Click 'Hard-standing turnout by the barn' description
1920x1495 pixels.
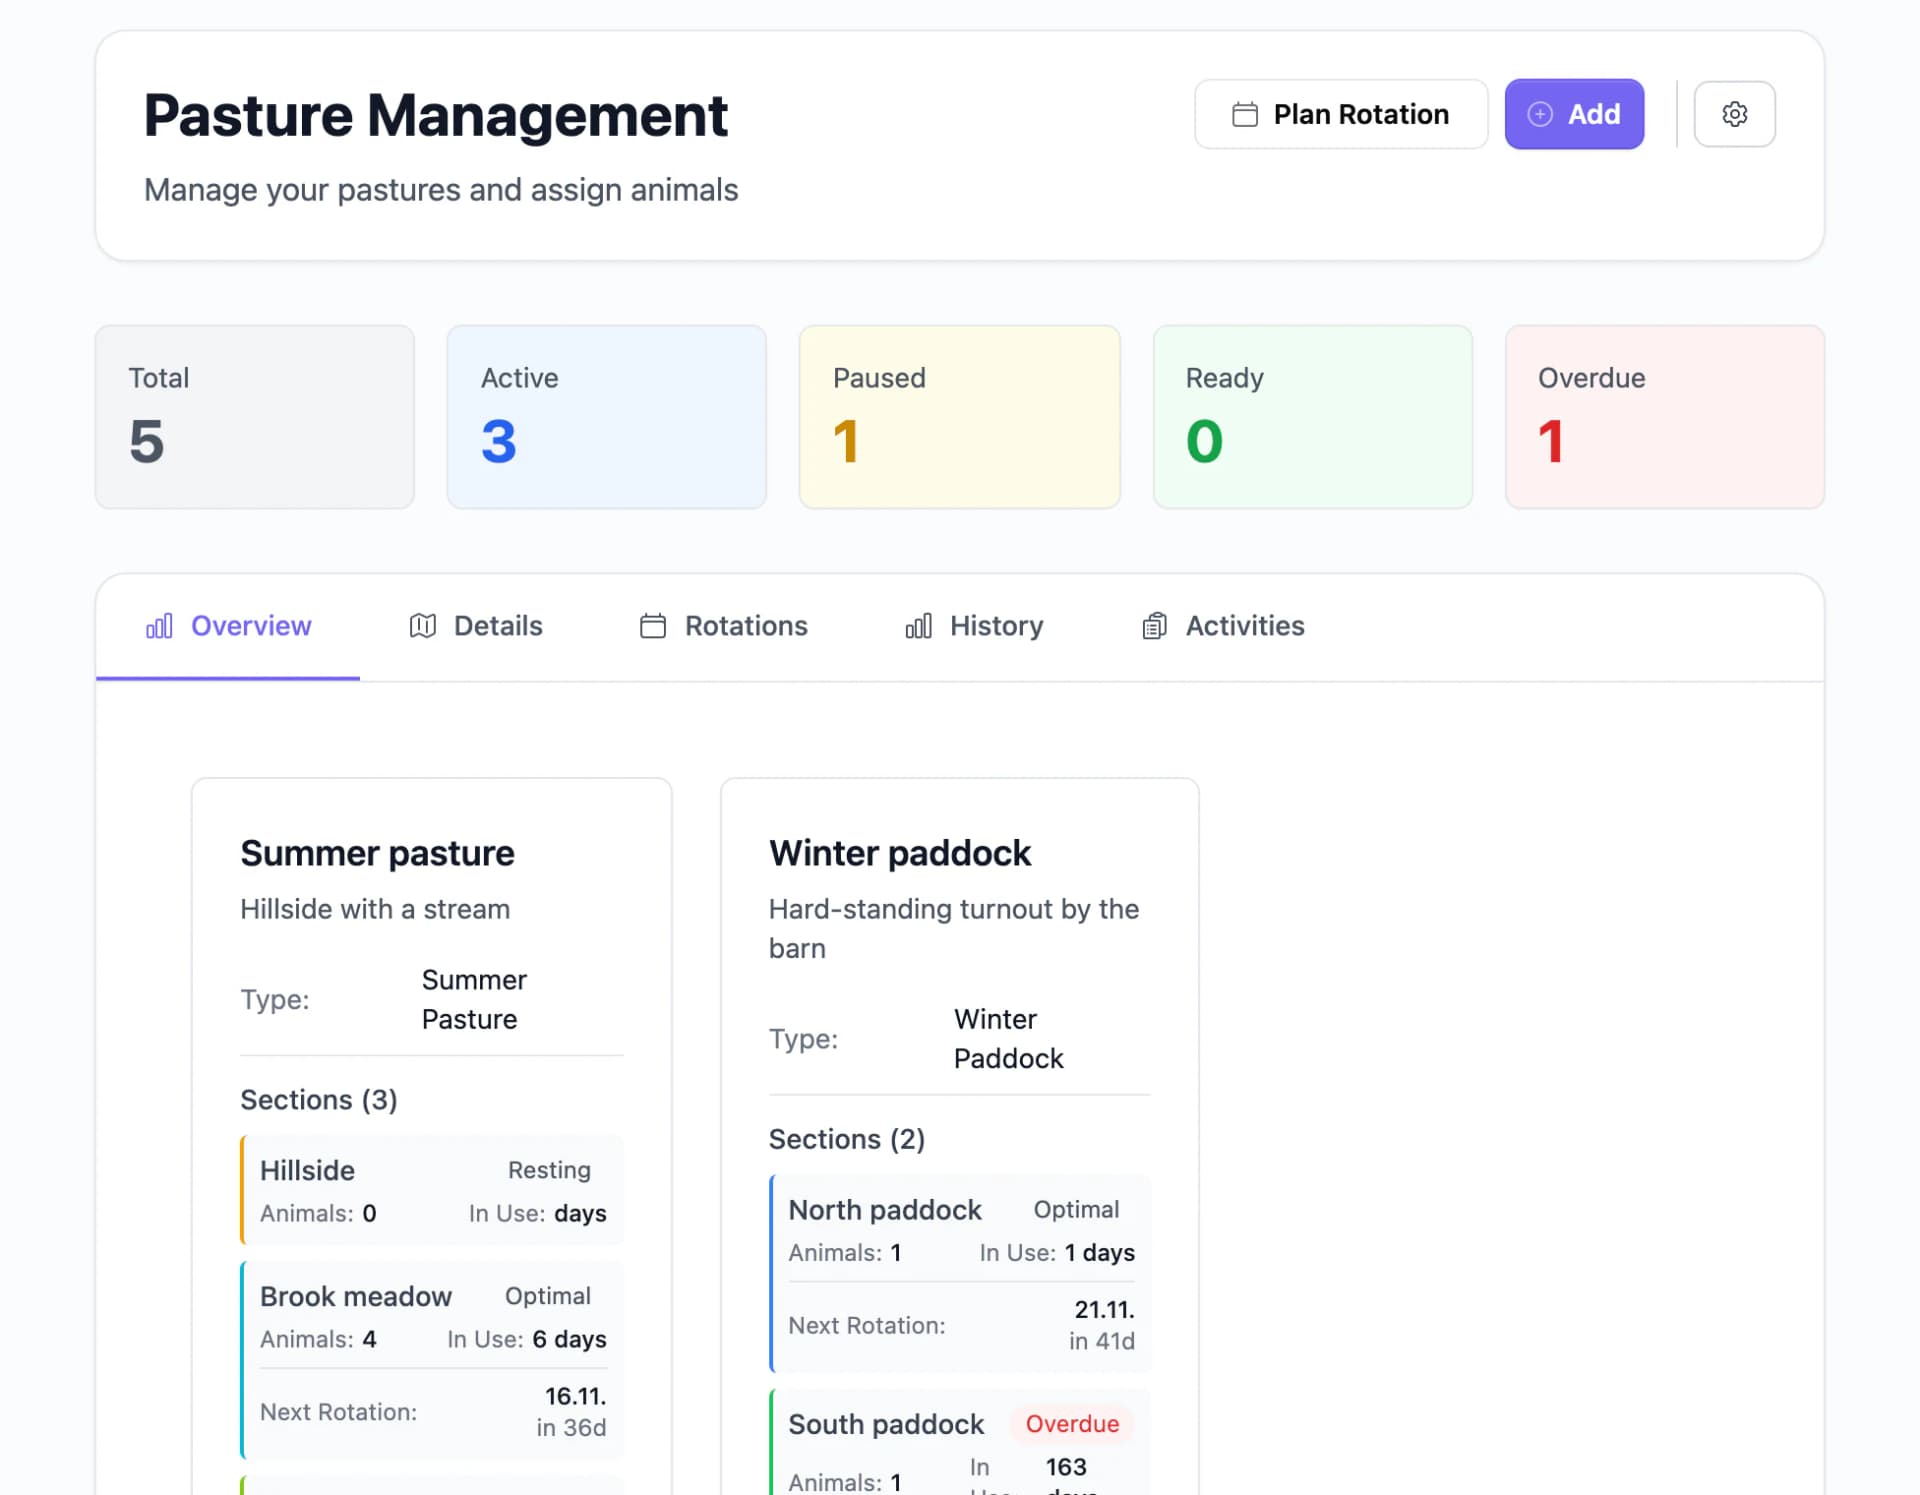954,929
